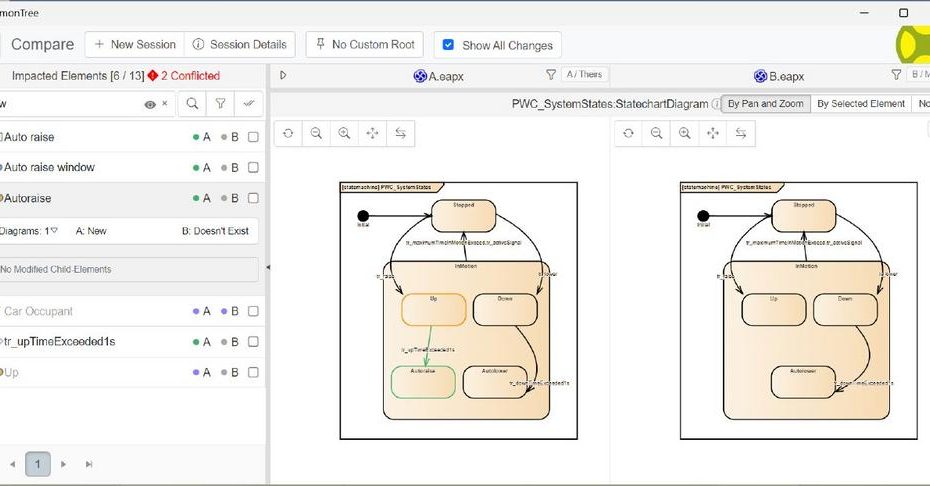
Task: Click the Stopped state in diagram B
Action: tap(804, 216)
